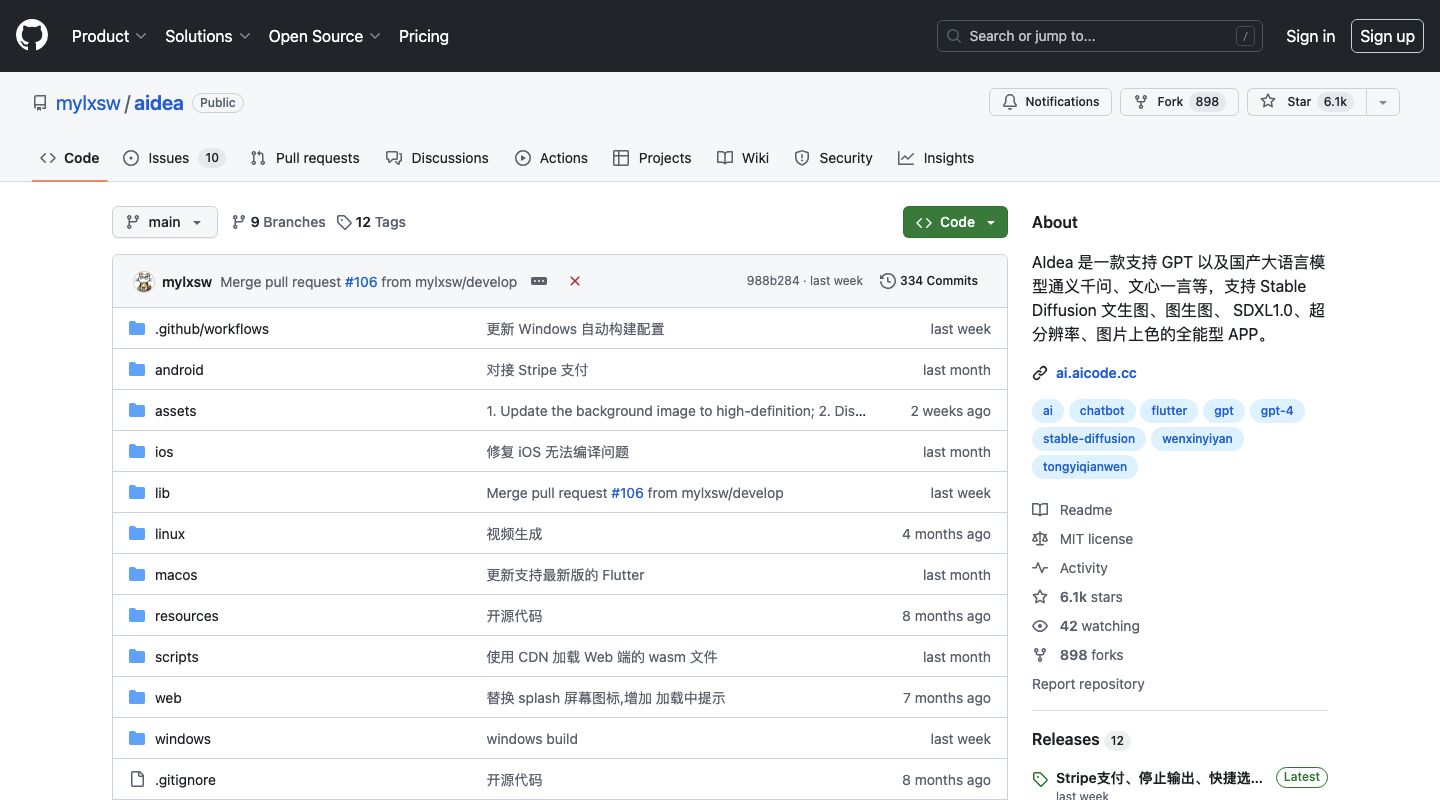The width and height of the screenshot is (1440, 800).
Task: Toggle repository Notifications
Action: click(x=1050, y=102)
